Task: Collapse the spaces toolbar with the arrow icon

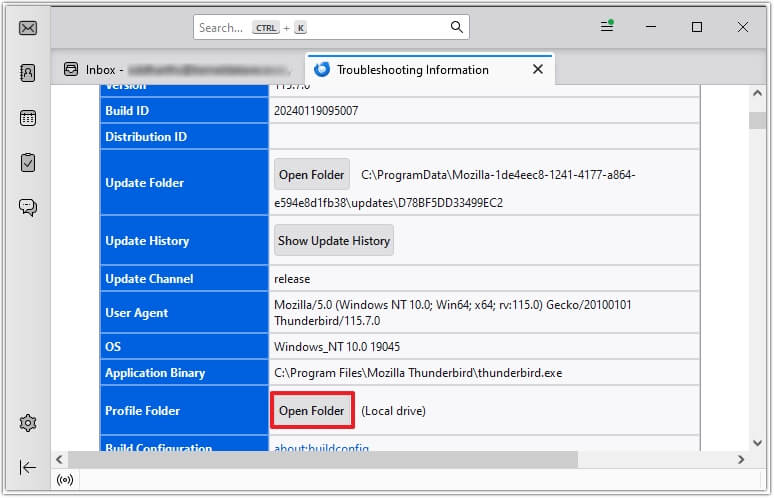Action: click(28, 467)
